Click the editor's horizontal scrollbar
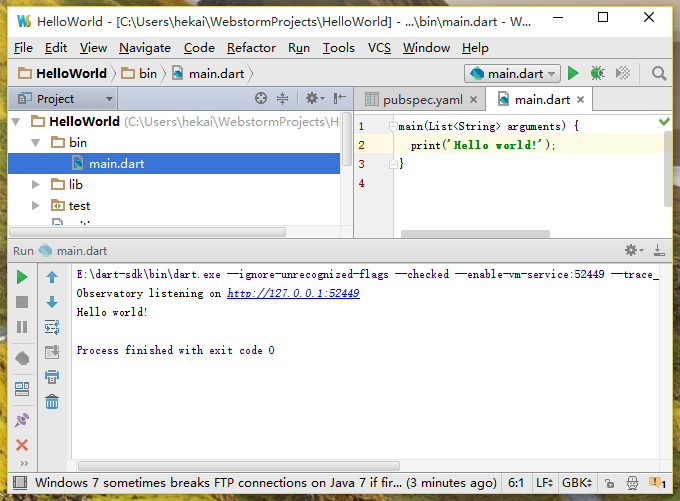The width and height of the screenshot is (680, 501). tap(475, 234)
